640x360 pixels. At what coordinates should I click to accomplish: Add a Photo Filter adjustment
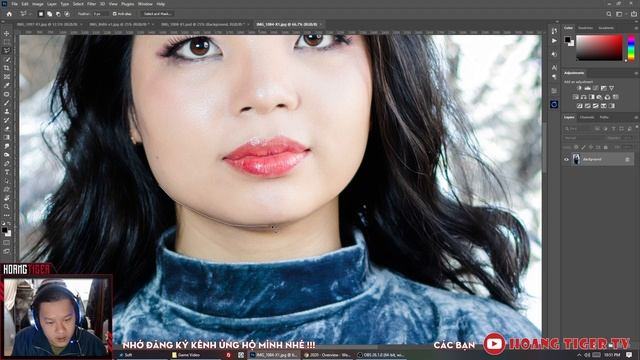tap(600, 97)
